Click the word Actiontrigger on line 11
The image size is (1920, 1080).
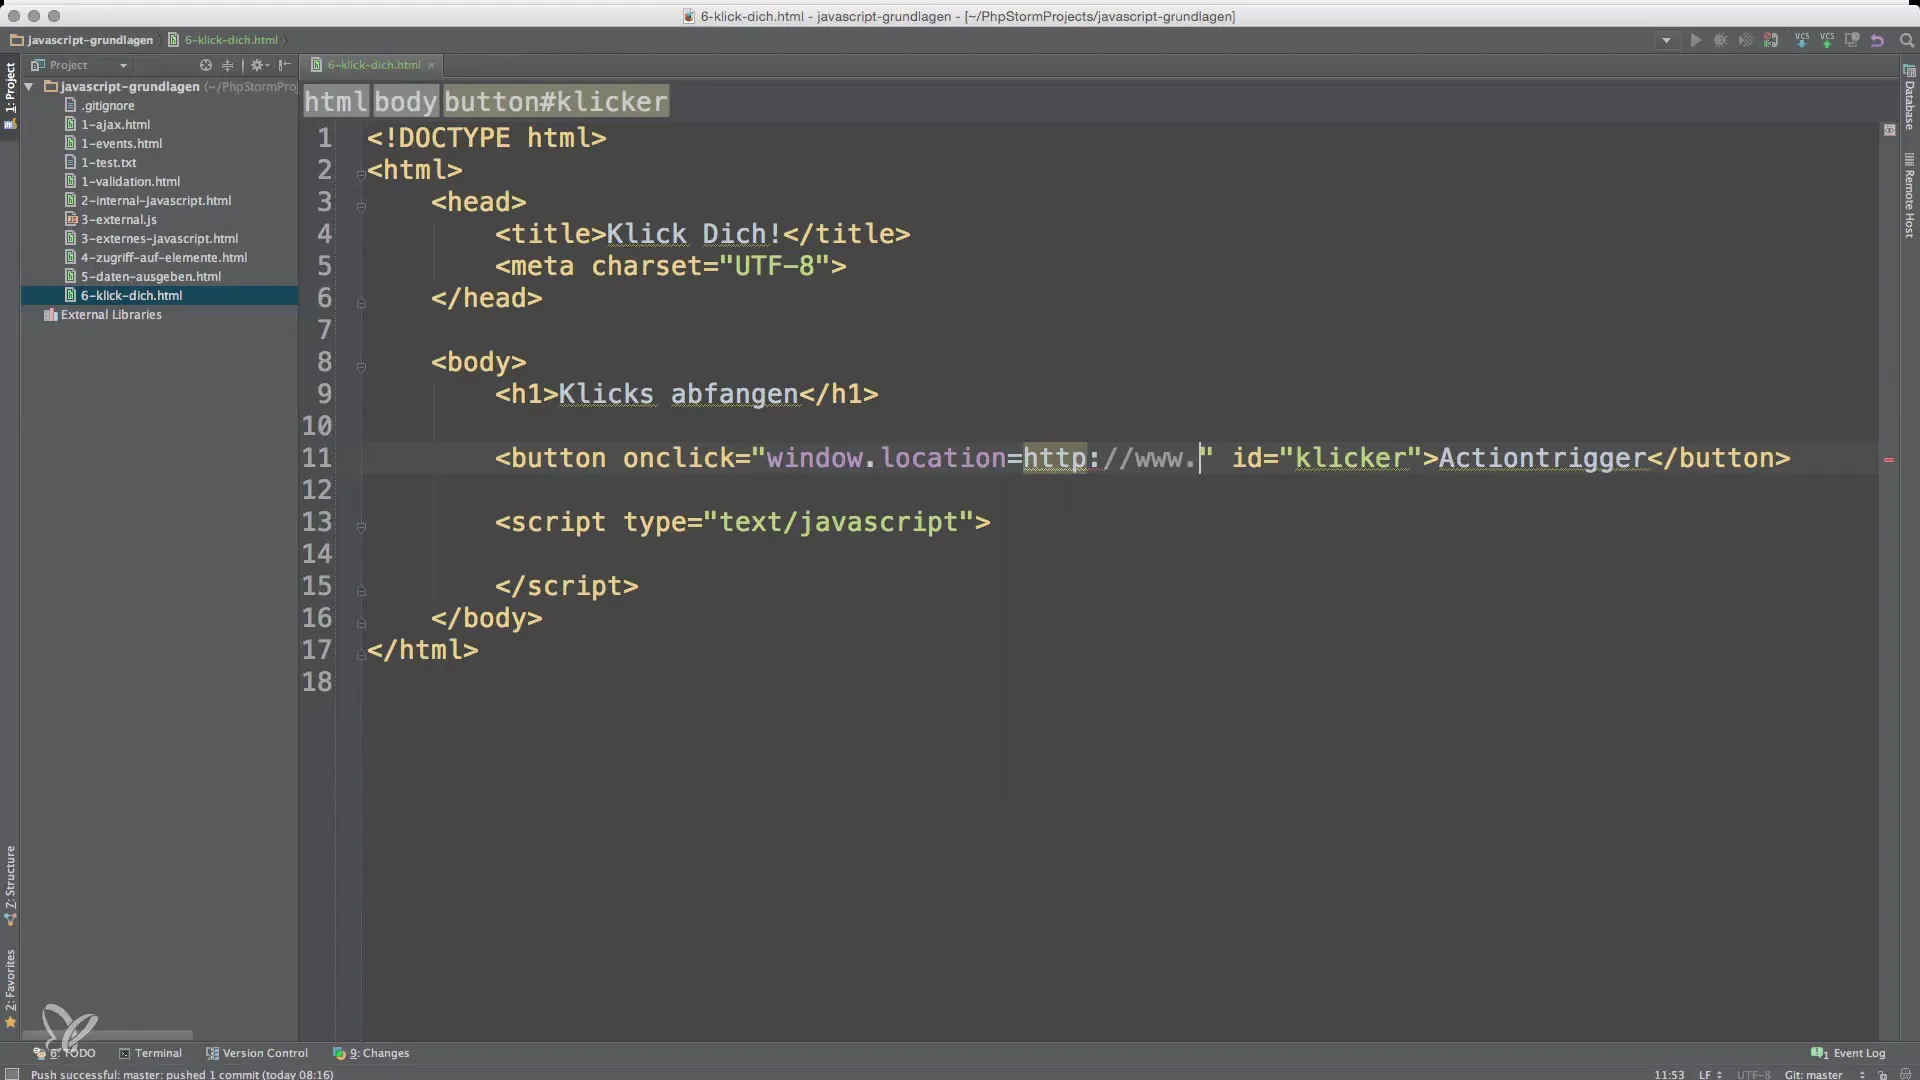pyautogui.click(x=1542, y=458)
